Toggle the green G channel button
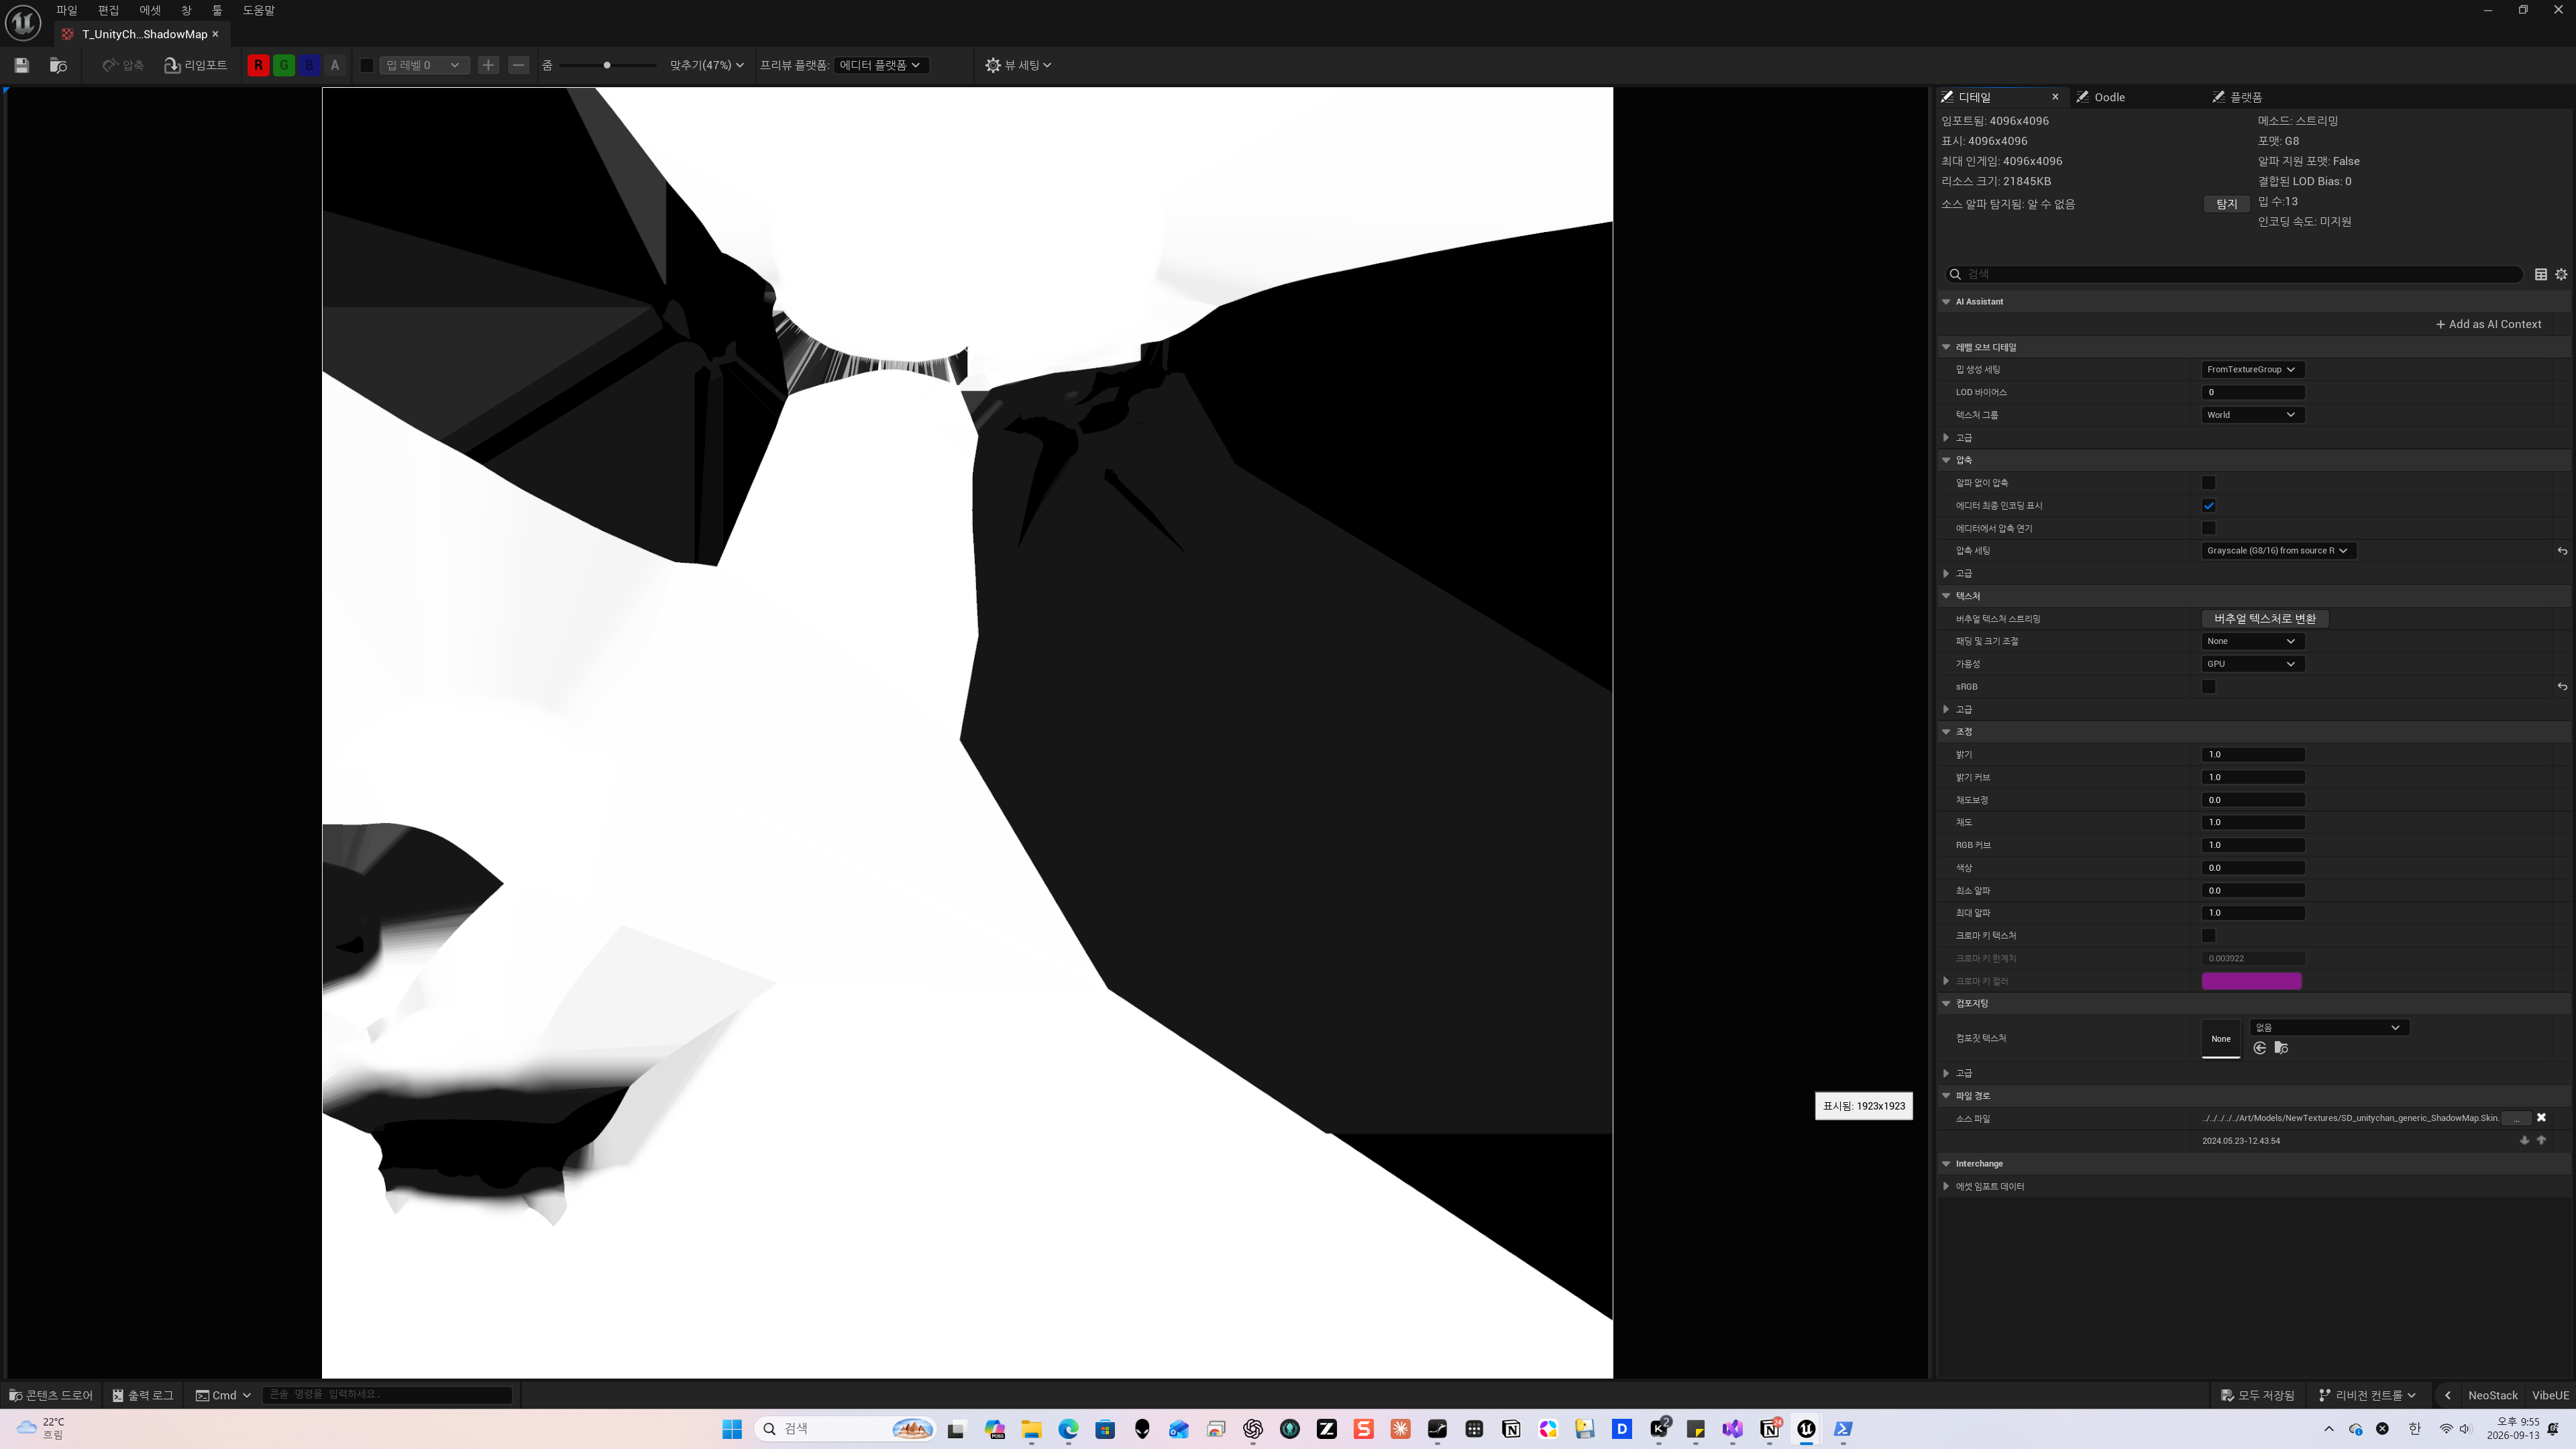 click(x=284, y=65)
